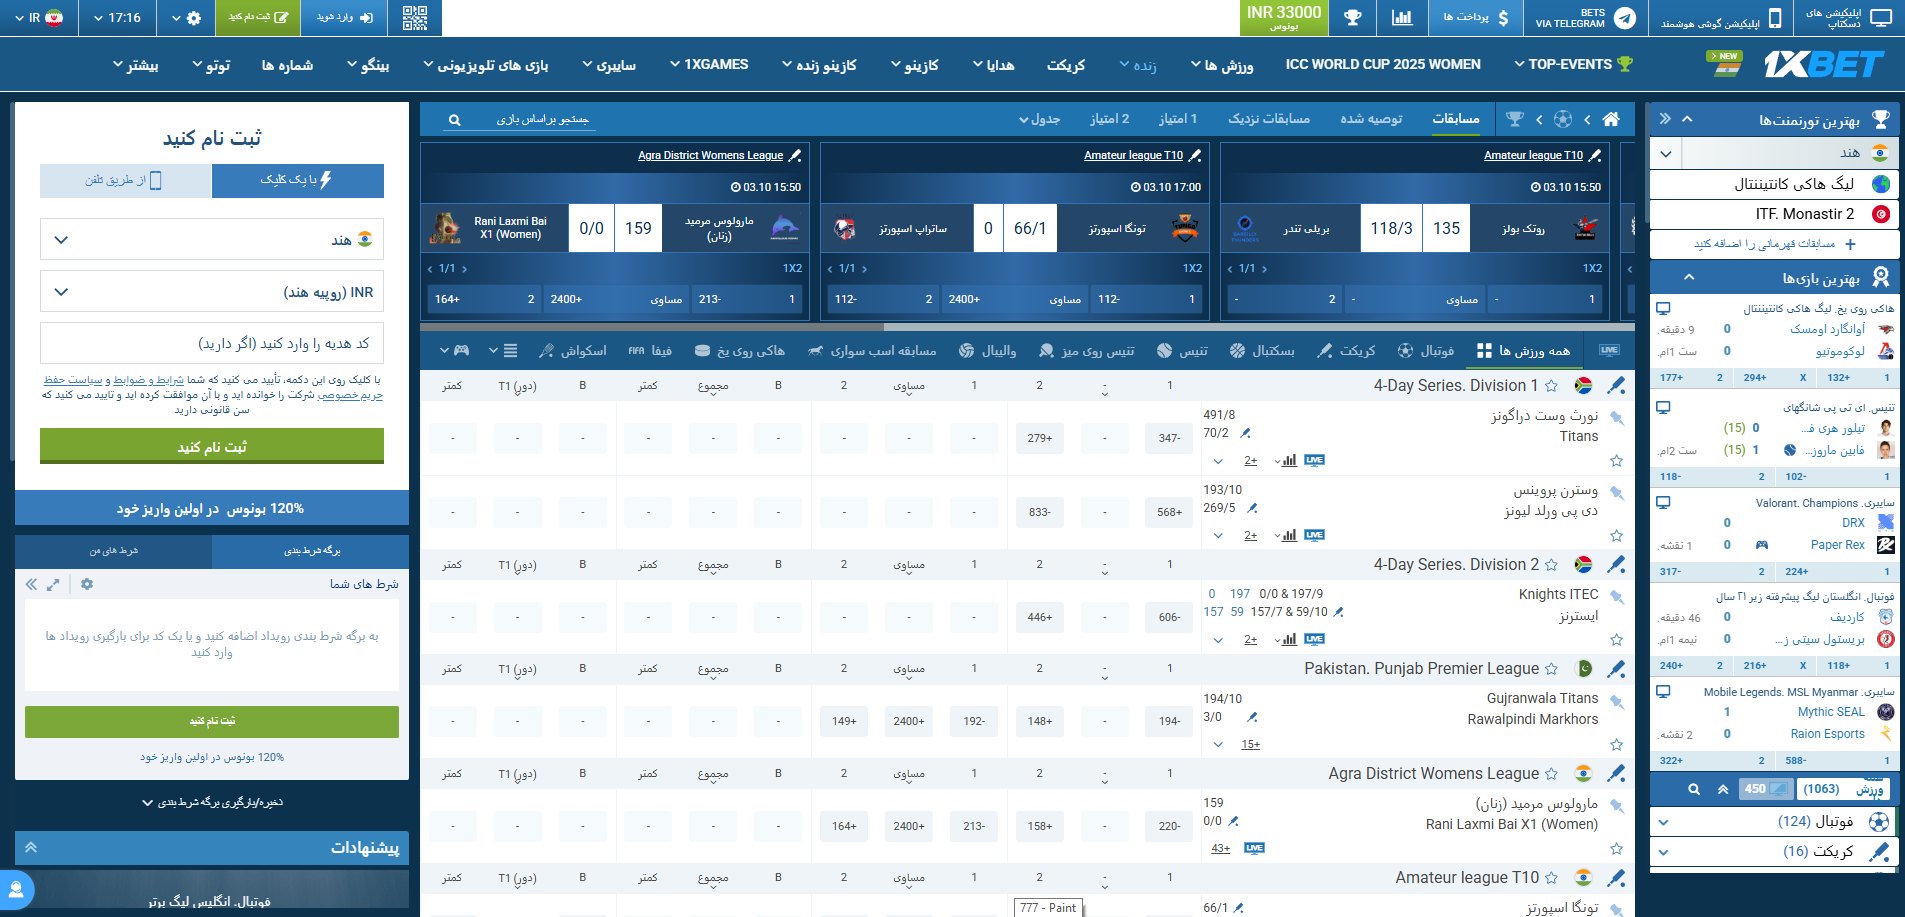The image size is (1905, 917).
Task: Open Agra District Womens League link
Action: coord(710,156)
